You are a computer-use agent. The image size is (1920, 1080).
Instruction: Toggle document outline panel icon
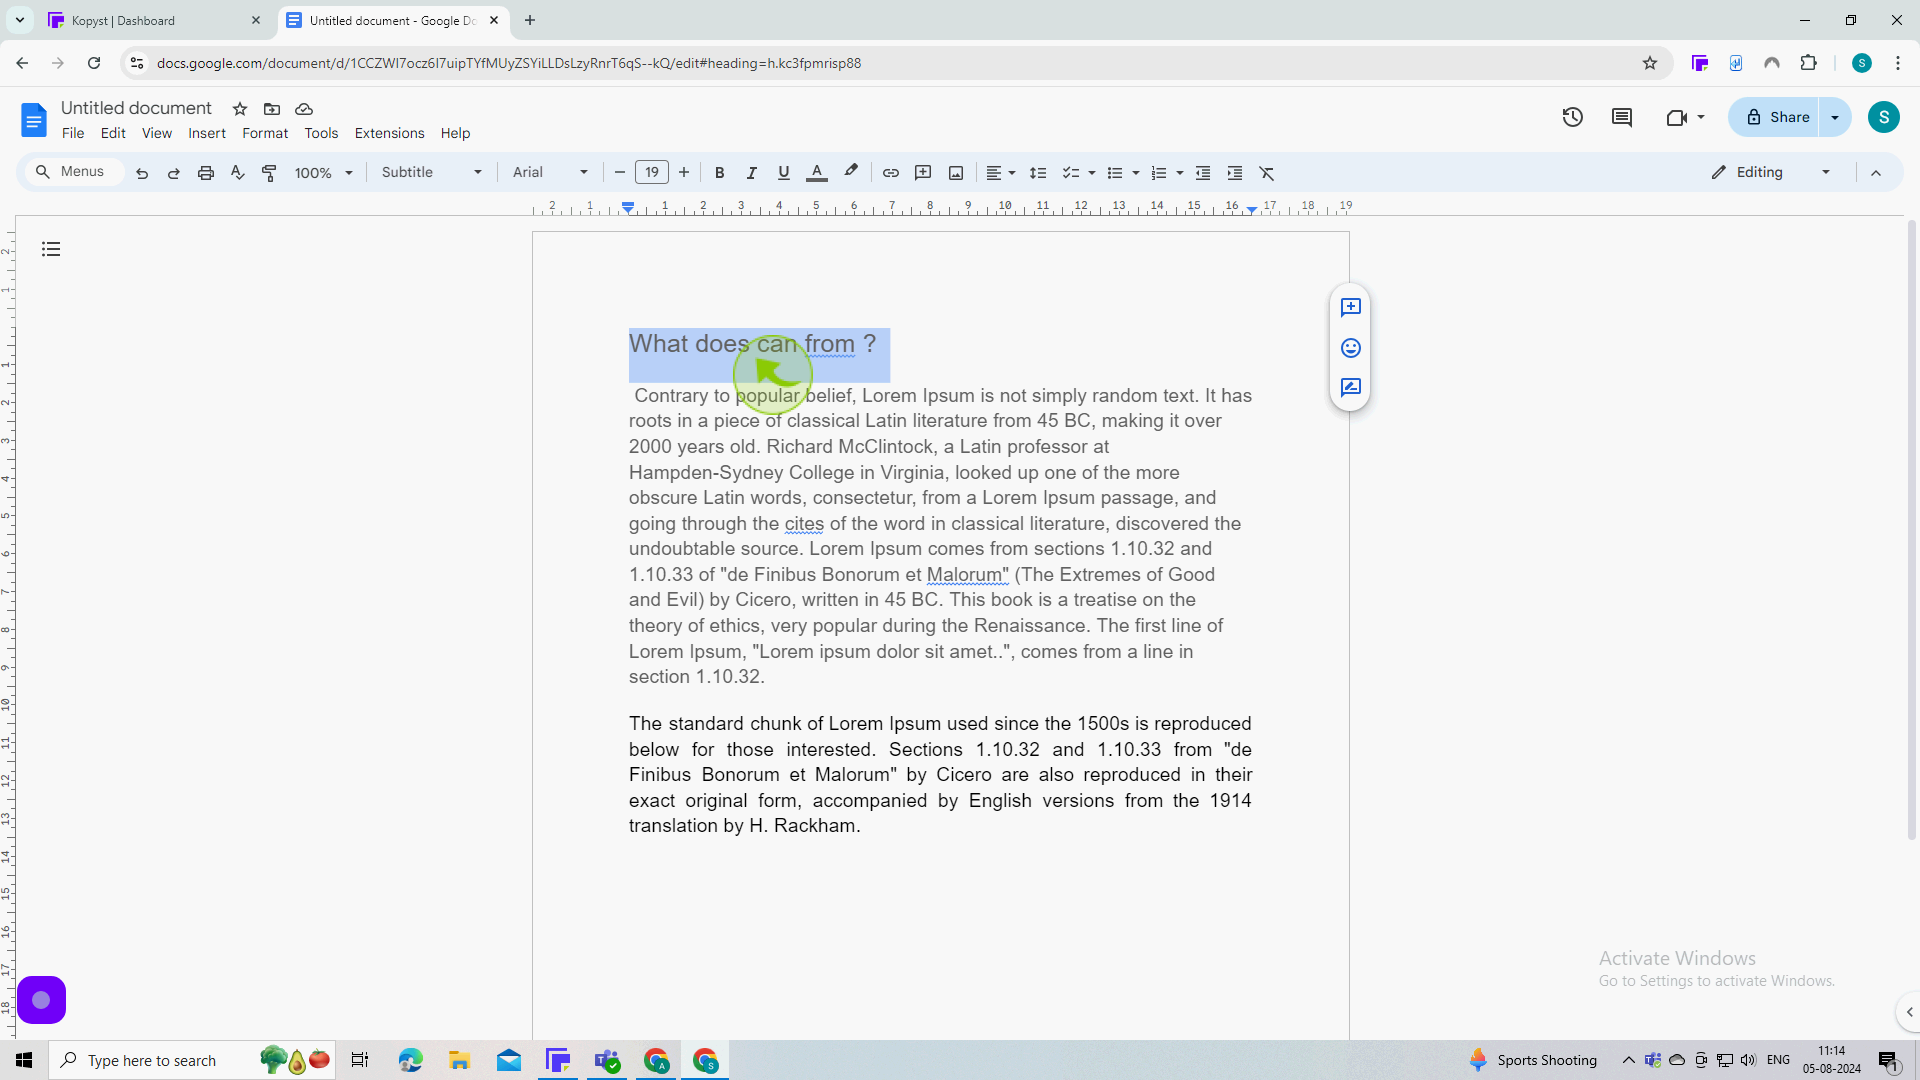pos(50,249)
